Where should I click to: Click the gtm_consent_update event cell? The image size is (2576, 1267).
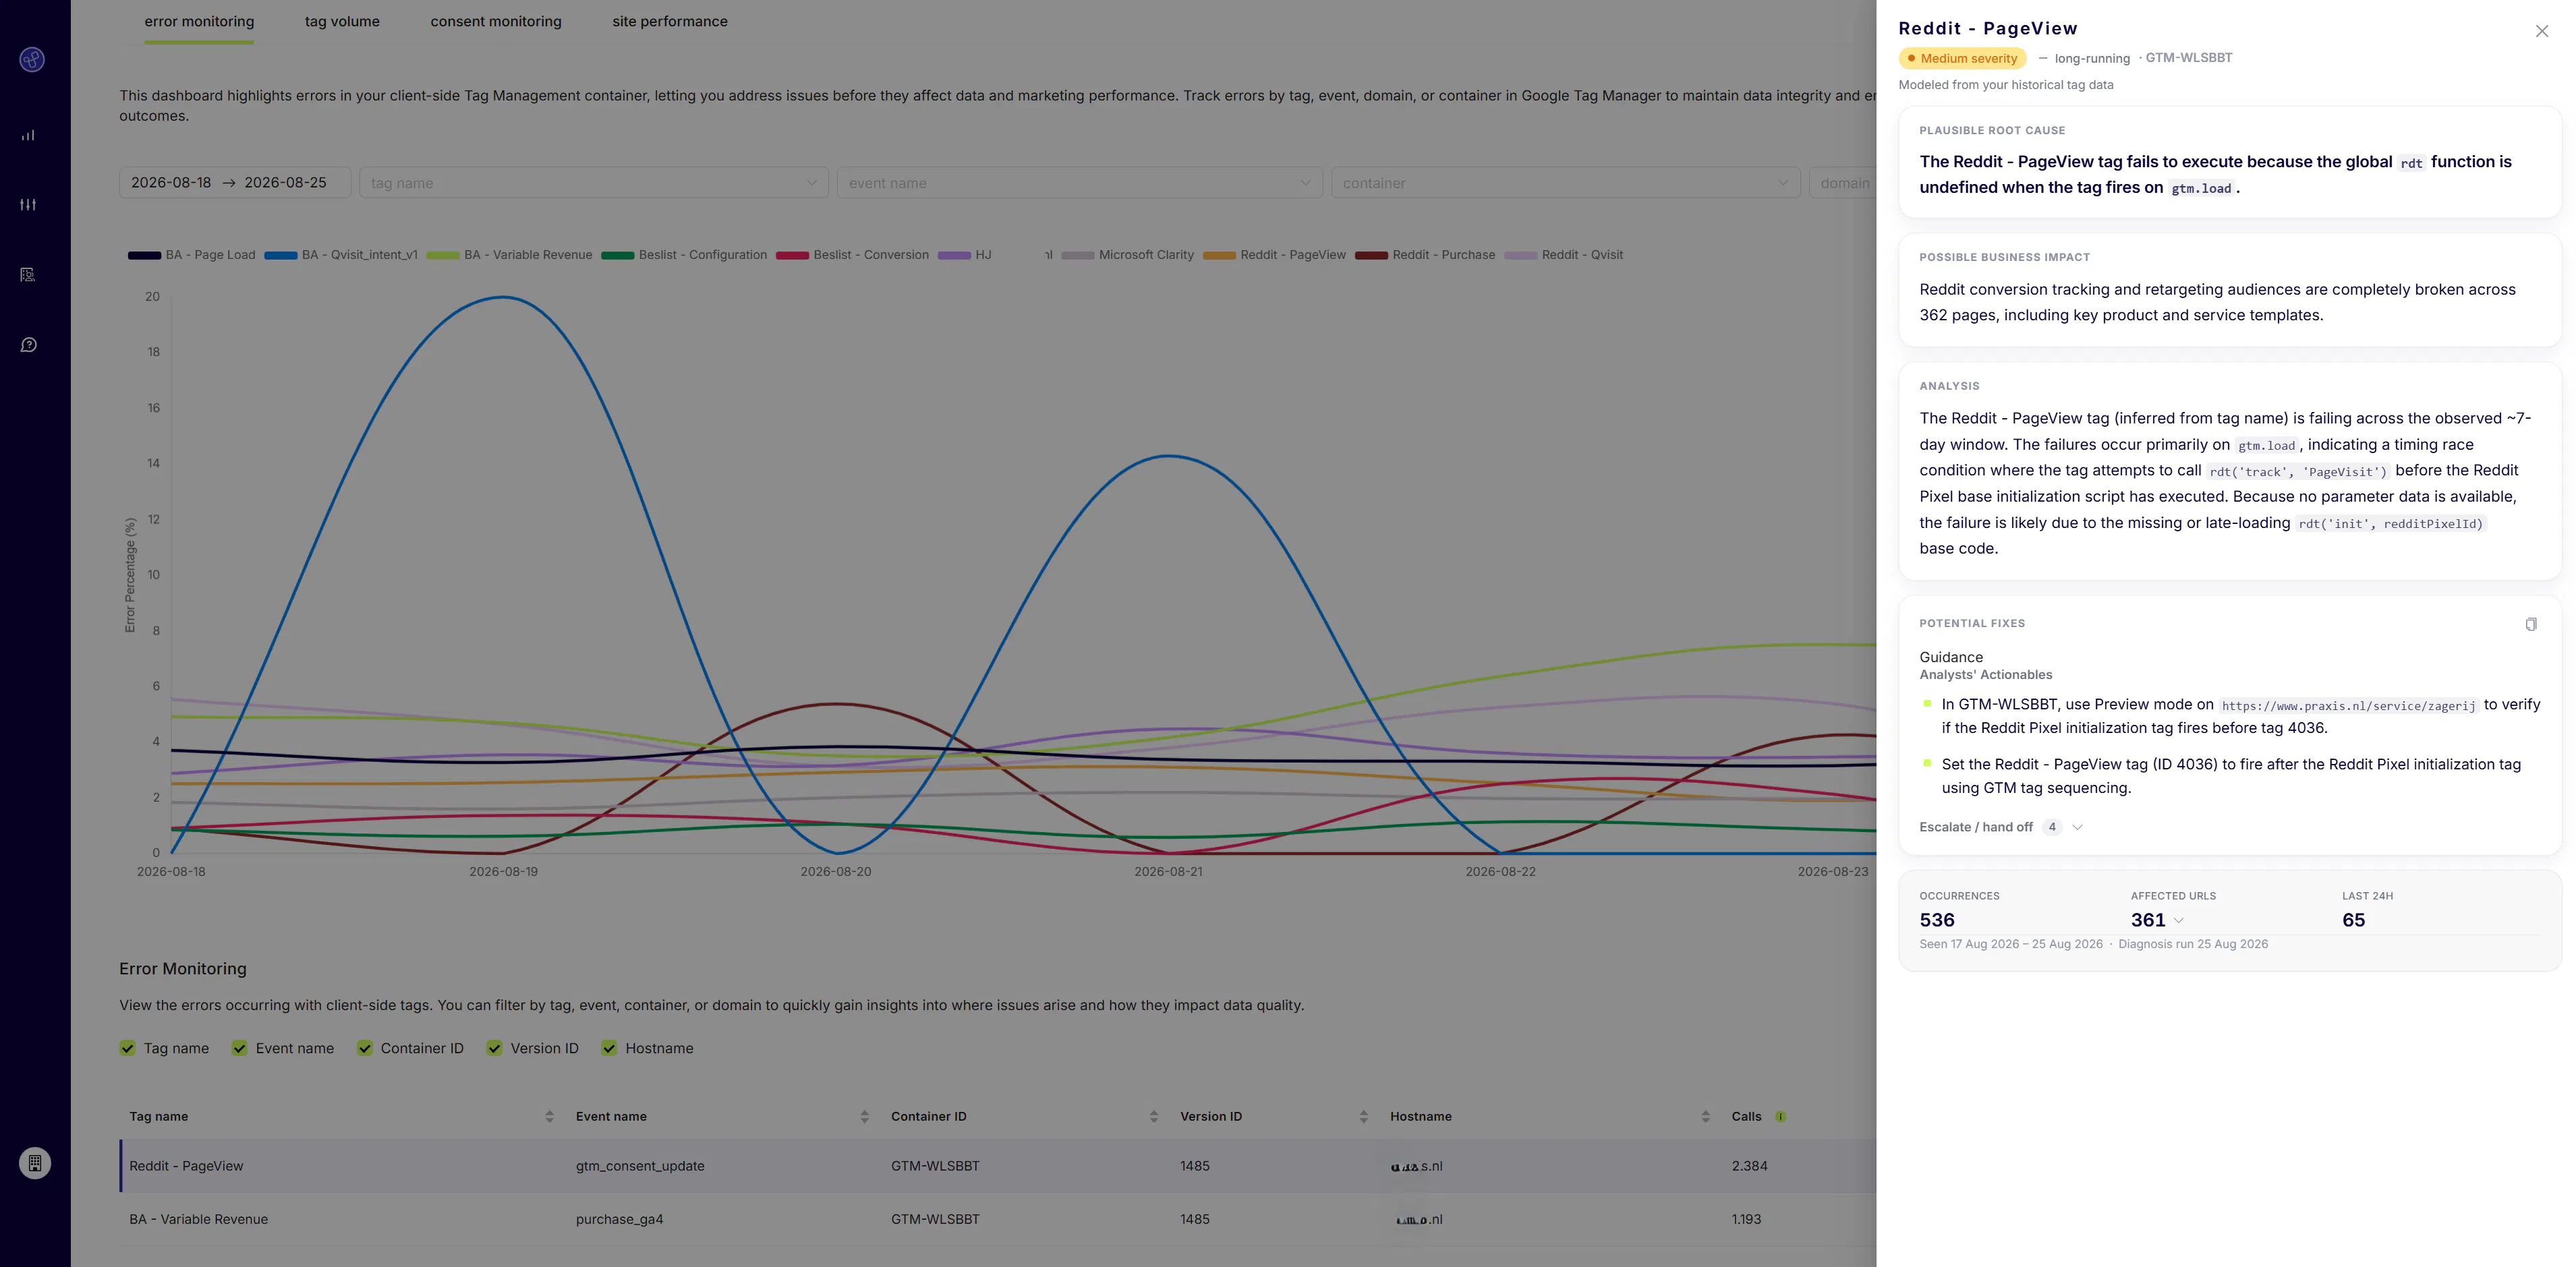point(640,1166)
